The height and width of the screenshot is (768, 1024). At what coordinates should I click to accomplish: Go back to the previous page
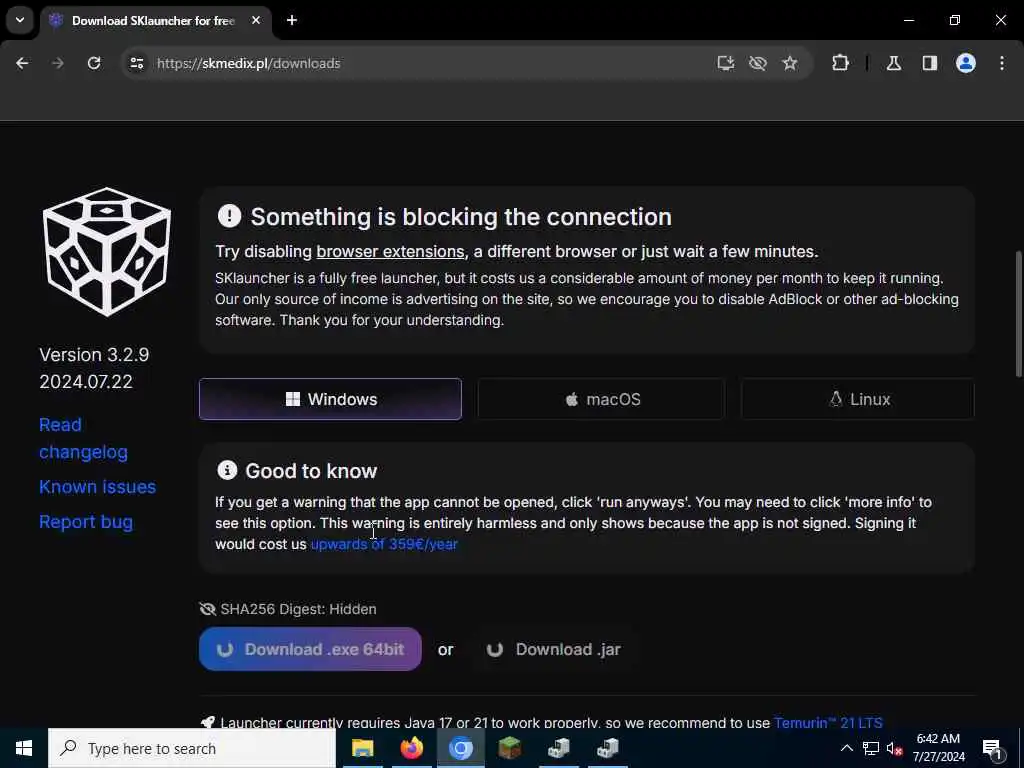(x=22, y=63)
